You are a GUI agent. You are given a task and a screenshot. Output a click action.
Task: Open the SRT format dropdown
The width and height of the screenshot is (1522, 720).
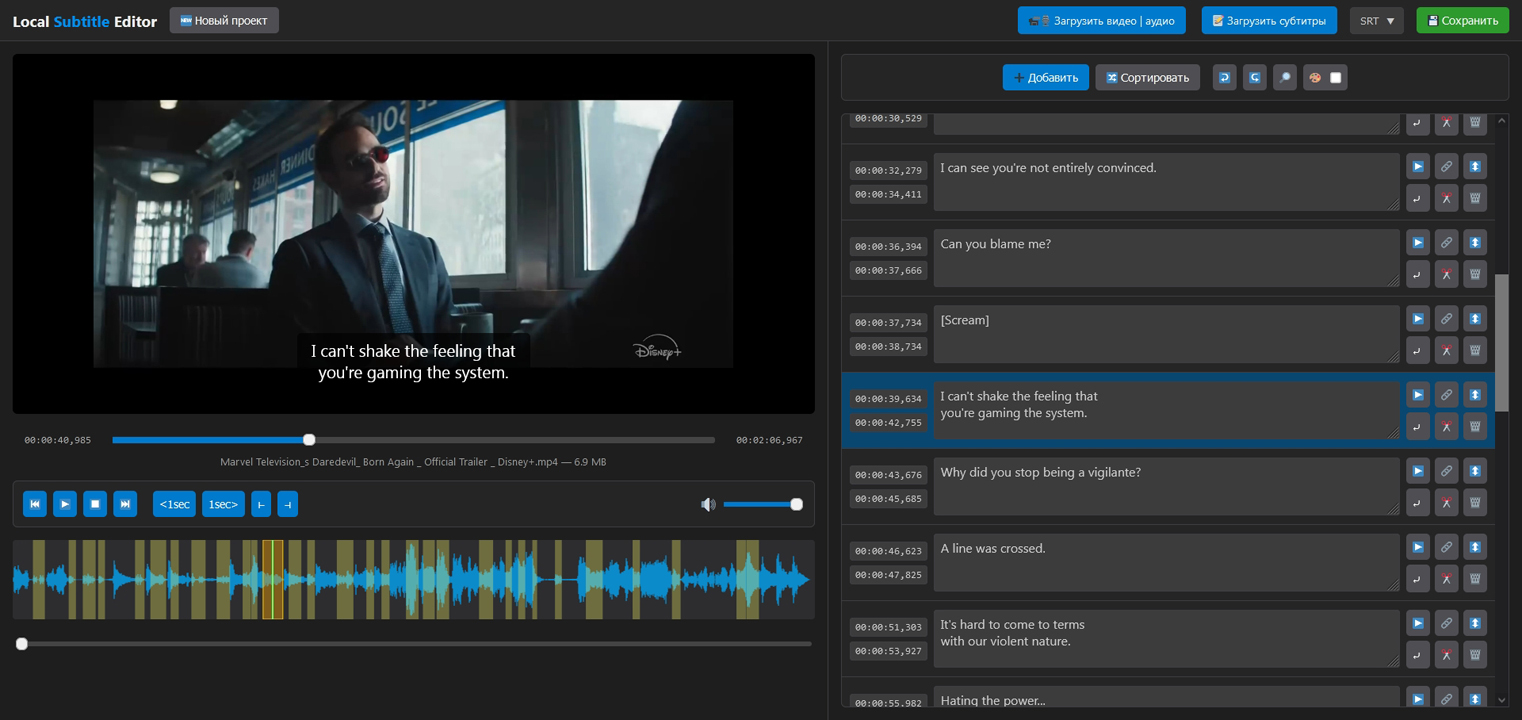tap(1376, 20)
